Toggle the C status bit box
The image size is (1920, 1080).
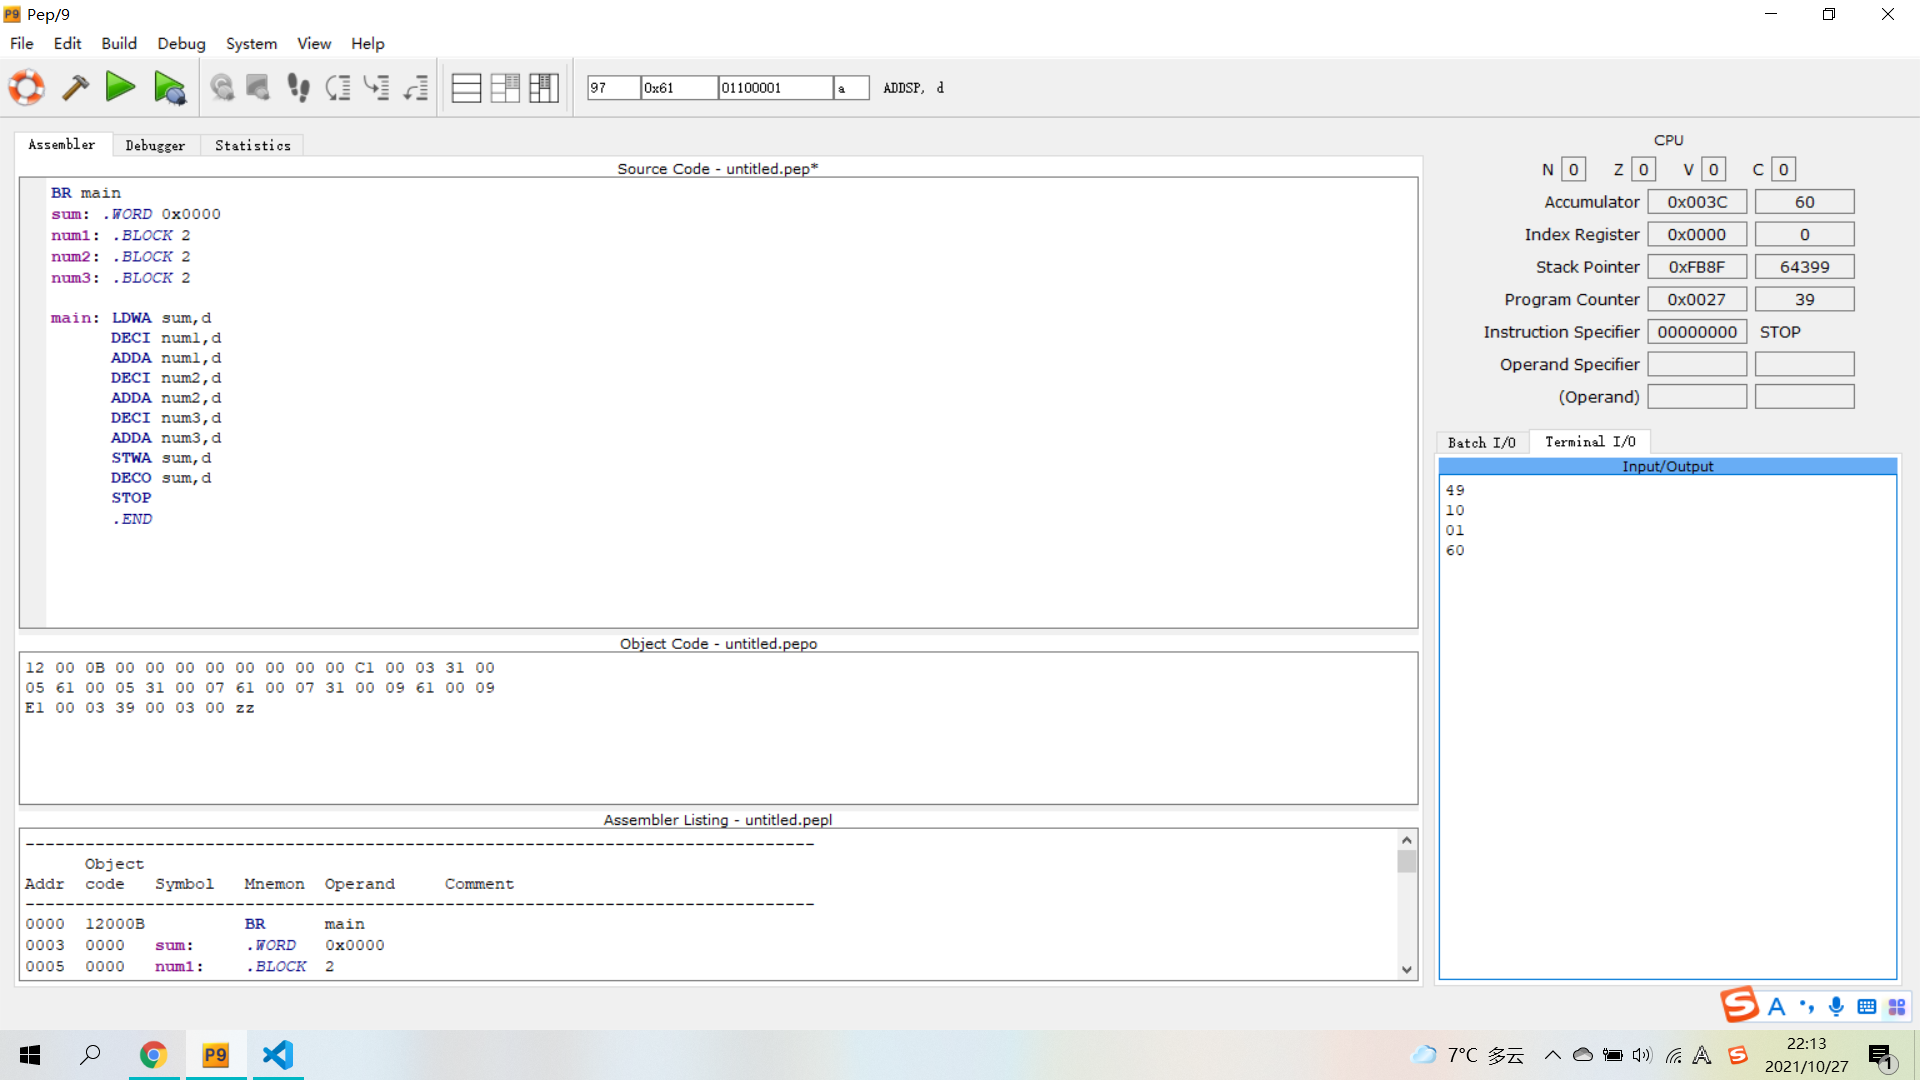click(x=1783, y=170)
